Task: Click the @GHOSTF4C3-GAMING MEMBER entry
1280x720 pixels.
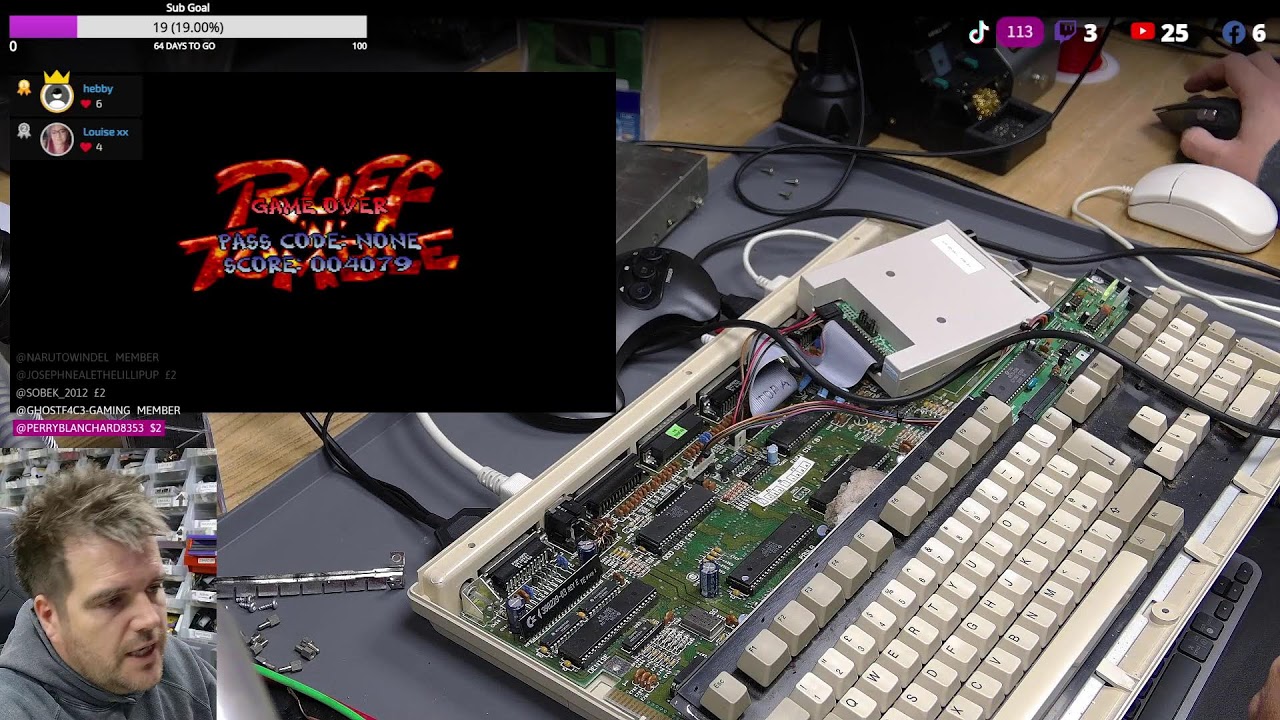Action: [x=98, y=410]
